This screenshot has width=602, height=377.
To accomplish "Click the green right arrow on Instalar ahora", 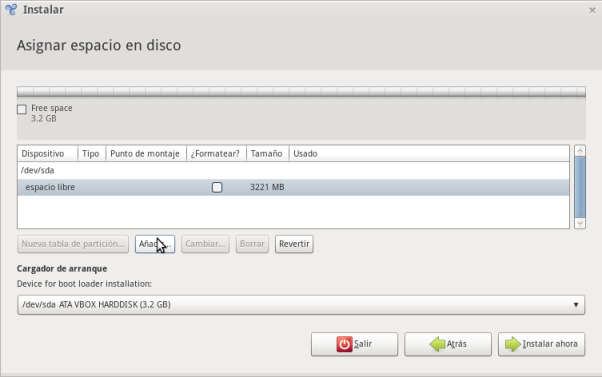I will (513, 344).
